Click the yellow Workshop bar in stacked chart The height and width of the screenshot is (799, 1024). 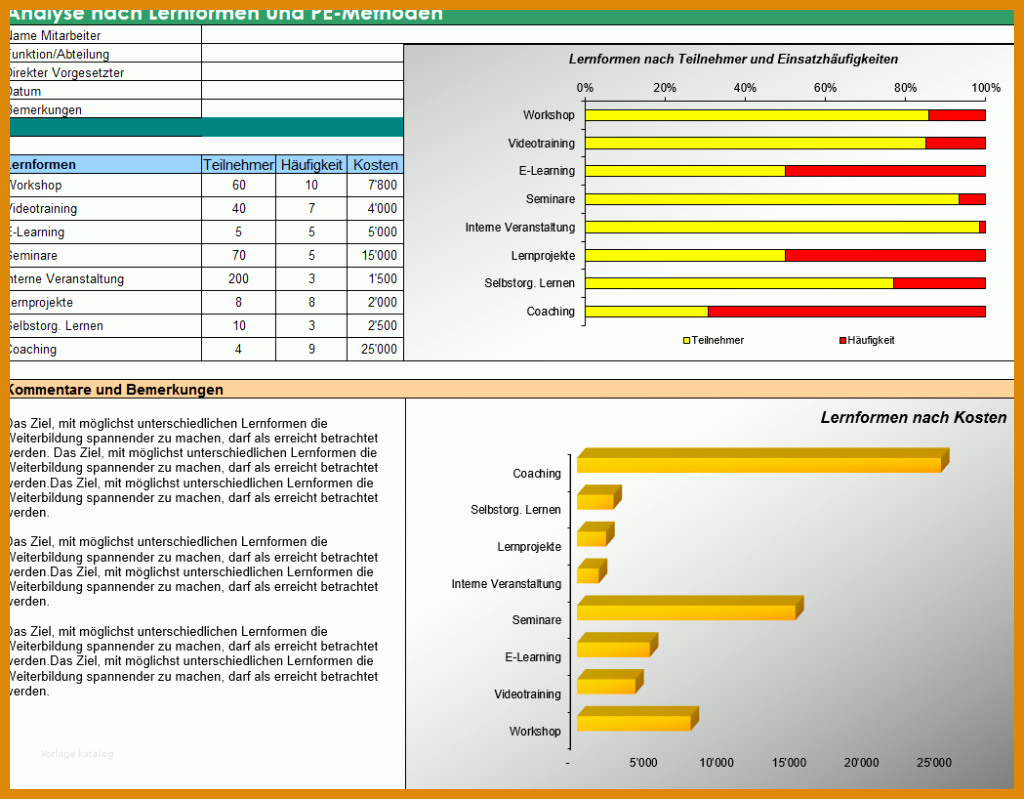click(757, 115)
